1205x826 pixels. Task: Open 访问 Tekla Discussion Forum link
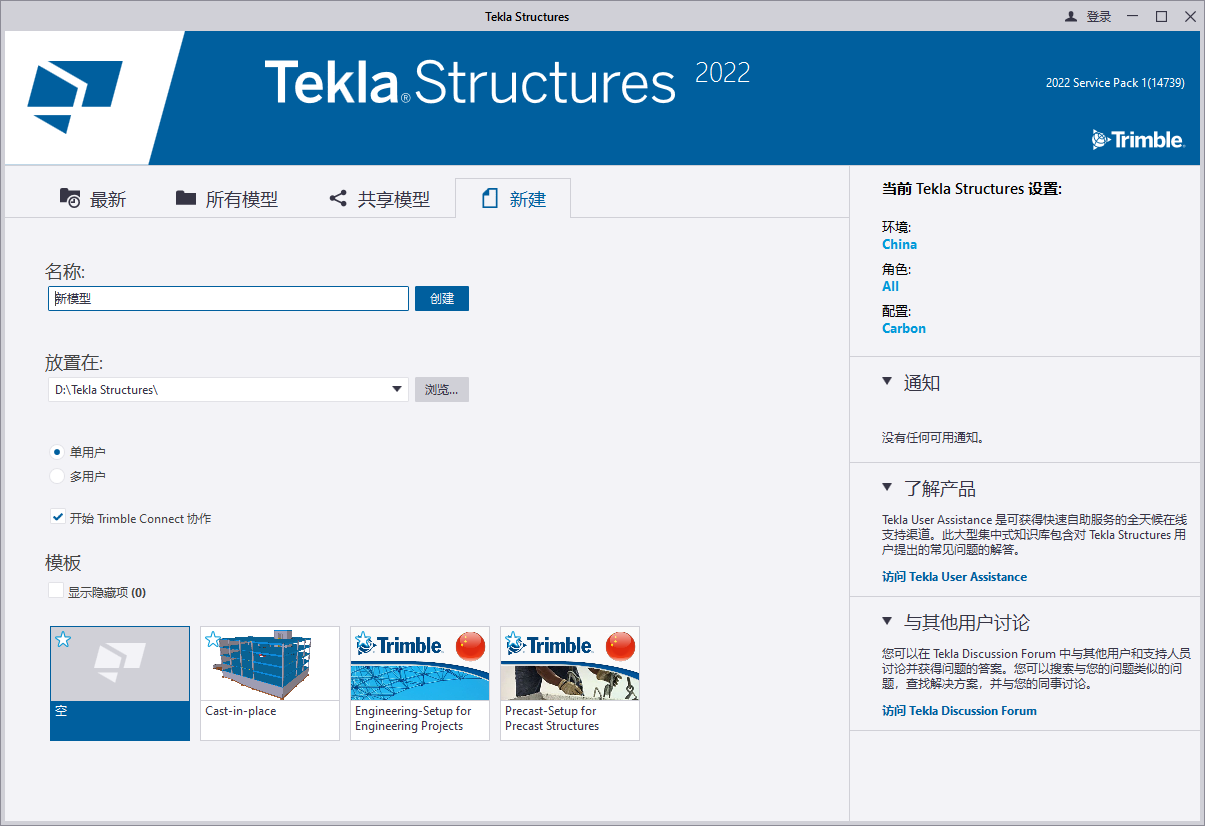958,710
